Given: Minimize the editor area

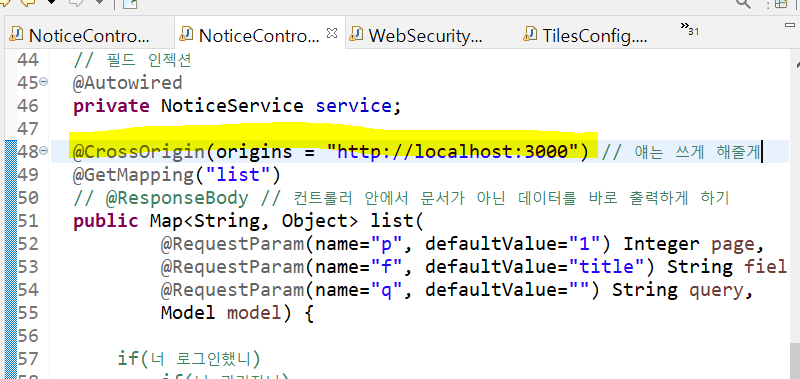Looking at the screenshot, I should tap(790, 26).
